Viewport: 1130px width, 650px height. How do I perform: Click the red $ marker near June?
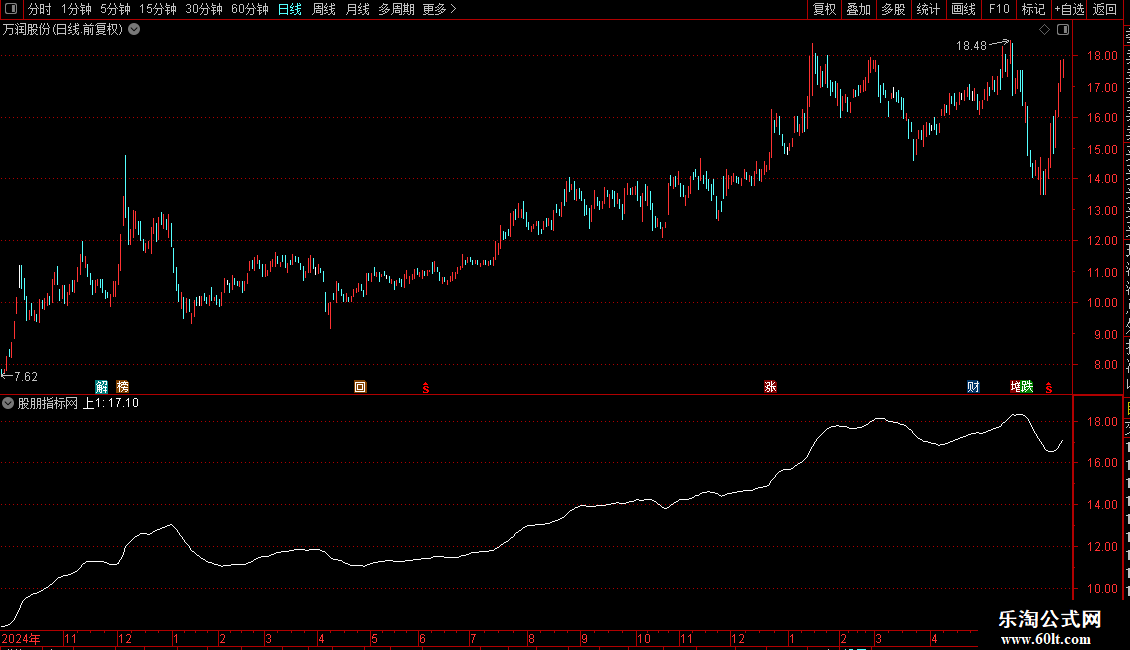click(x=426, y=388)
